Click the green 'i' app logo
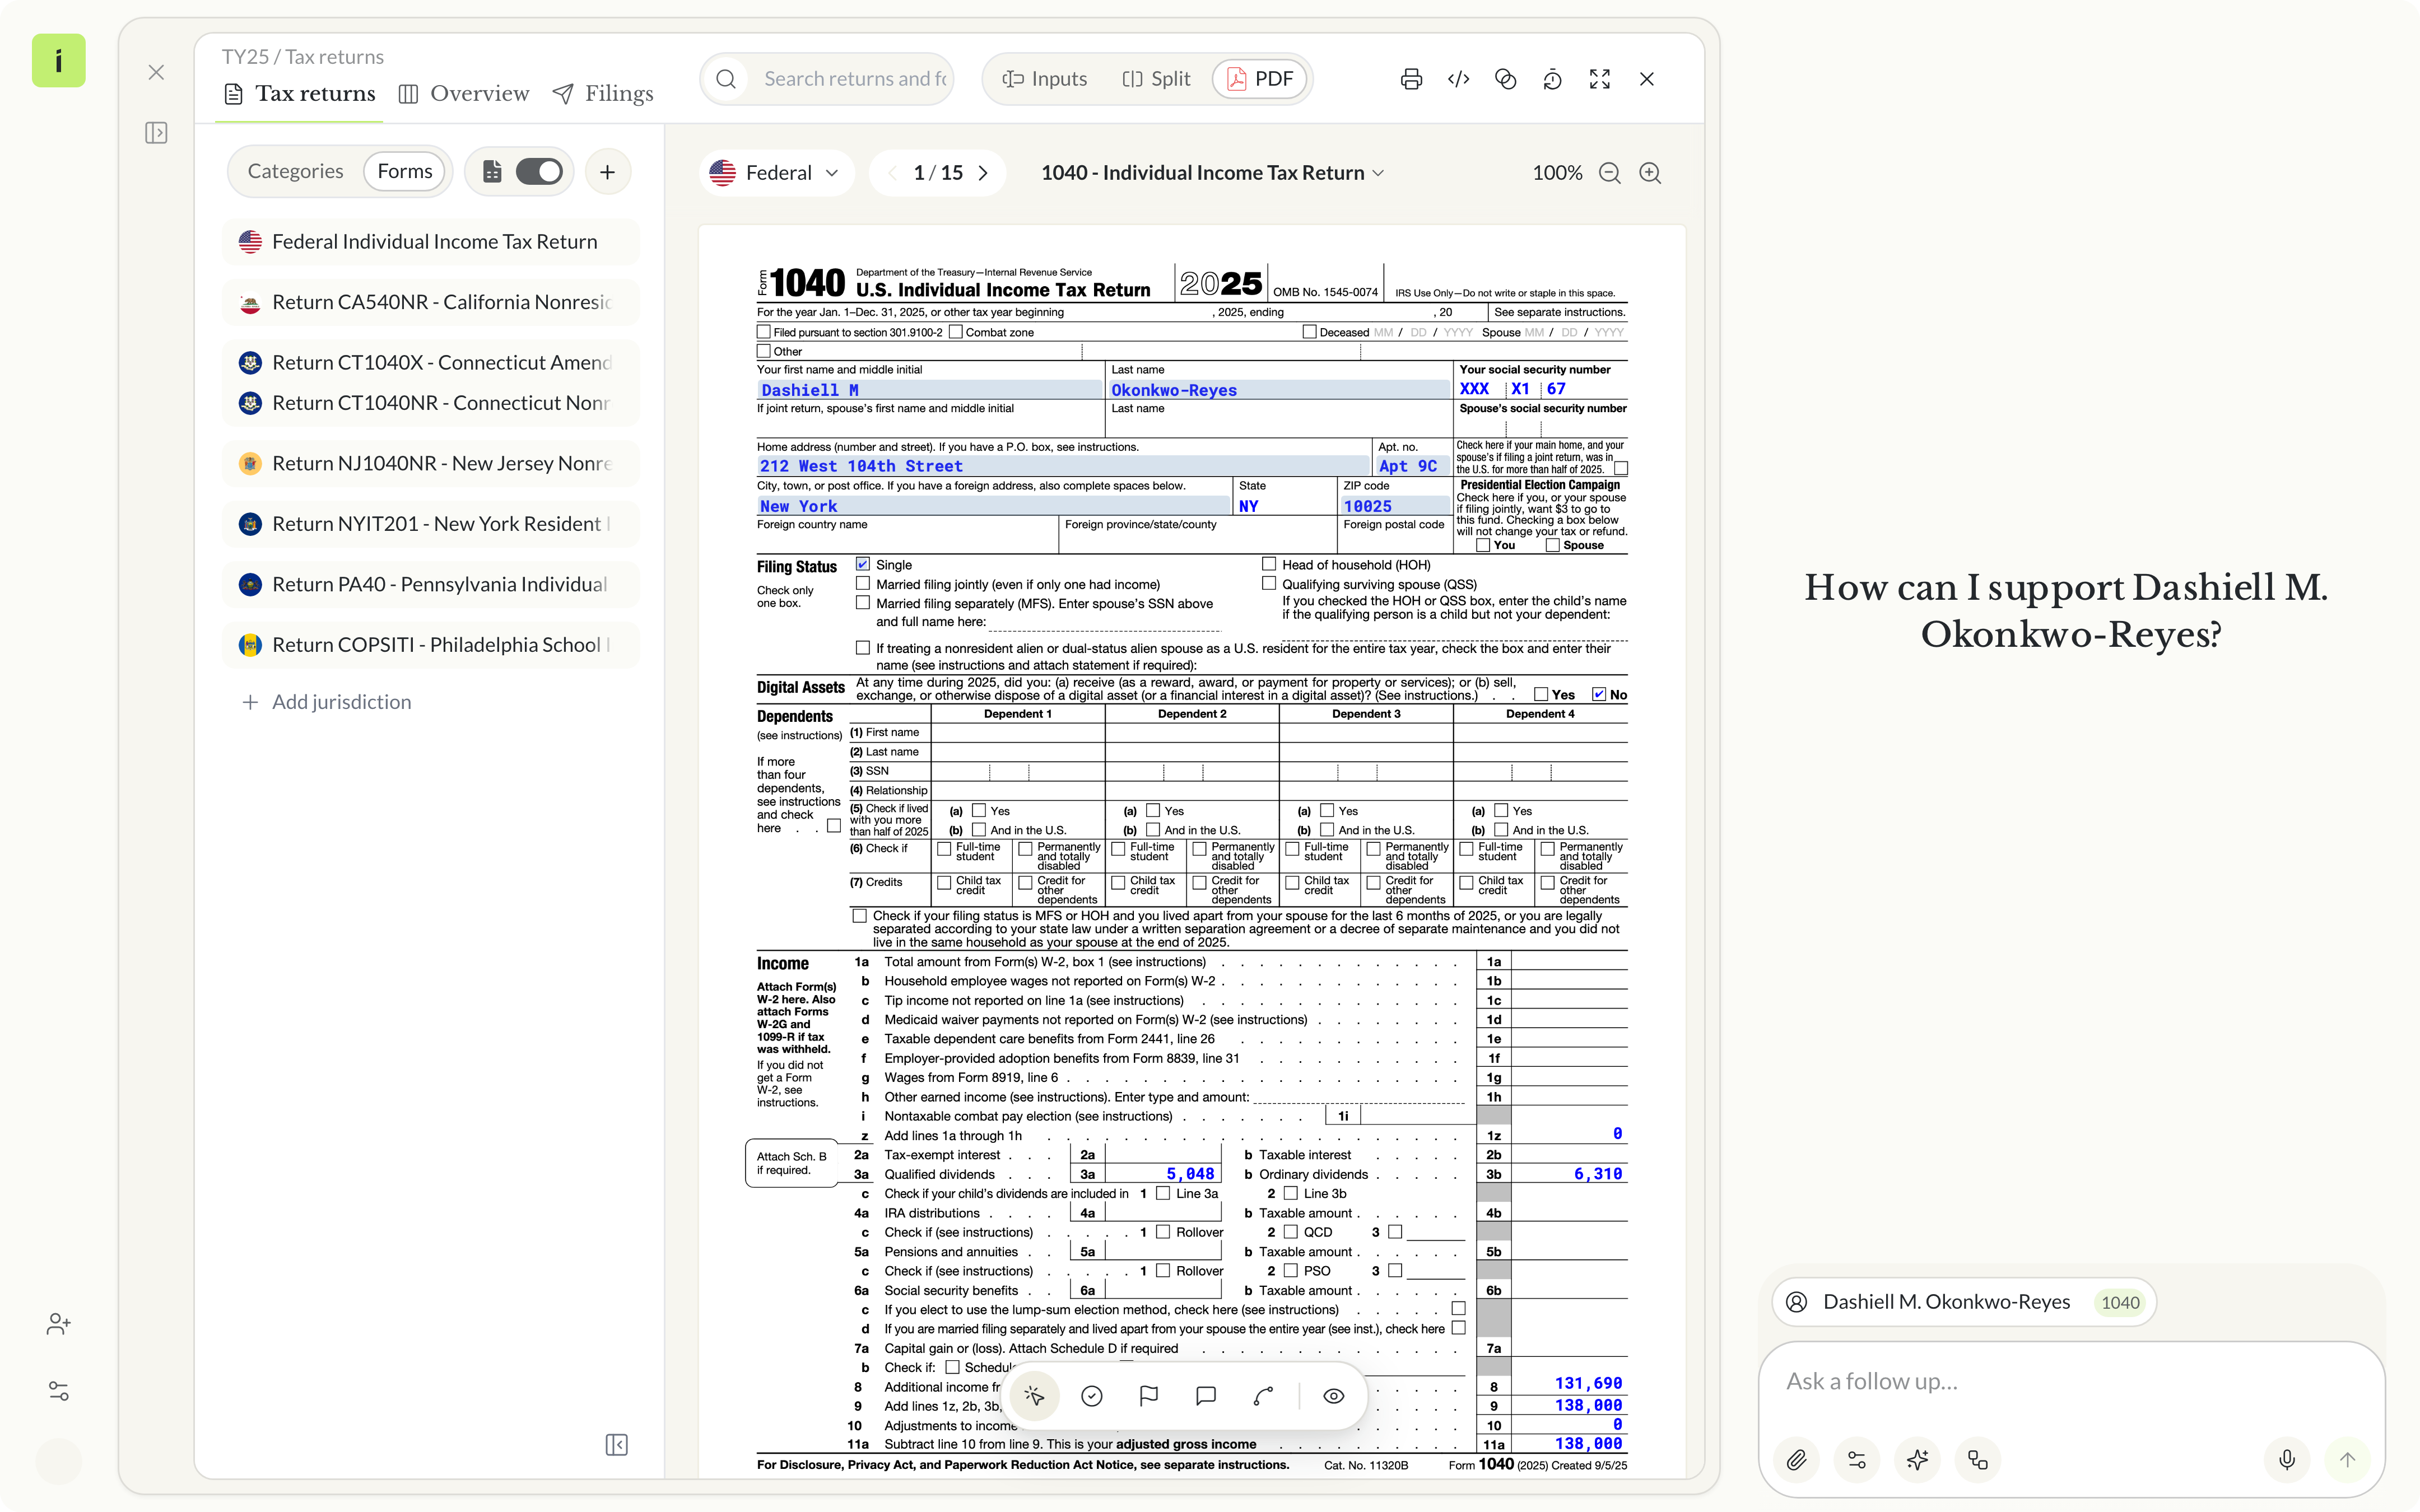 point(59,61)
